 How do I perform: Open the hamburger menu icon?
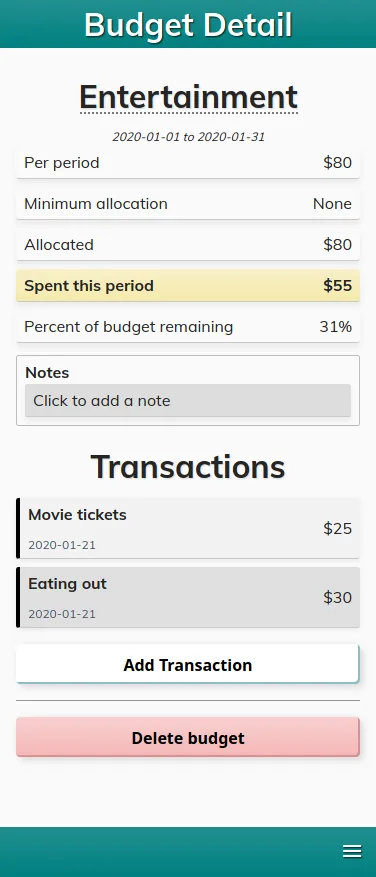point(352,851)
